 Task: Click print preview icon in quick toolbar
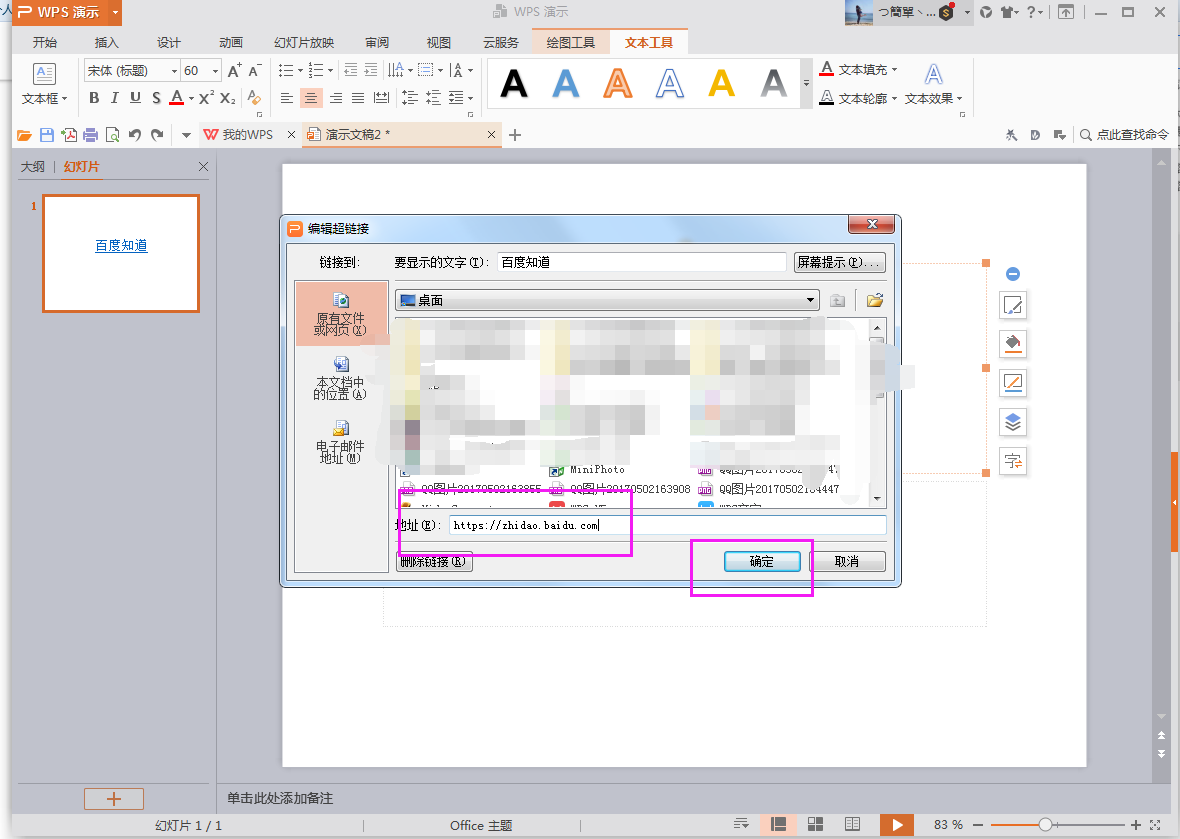pyautogui.click(x=113, y=135)
